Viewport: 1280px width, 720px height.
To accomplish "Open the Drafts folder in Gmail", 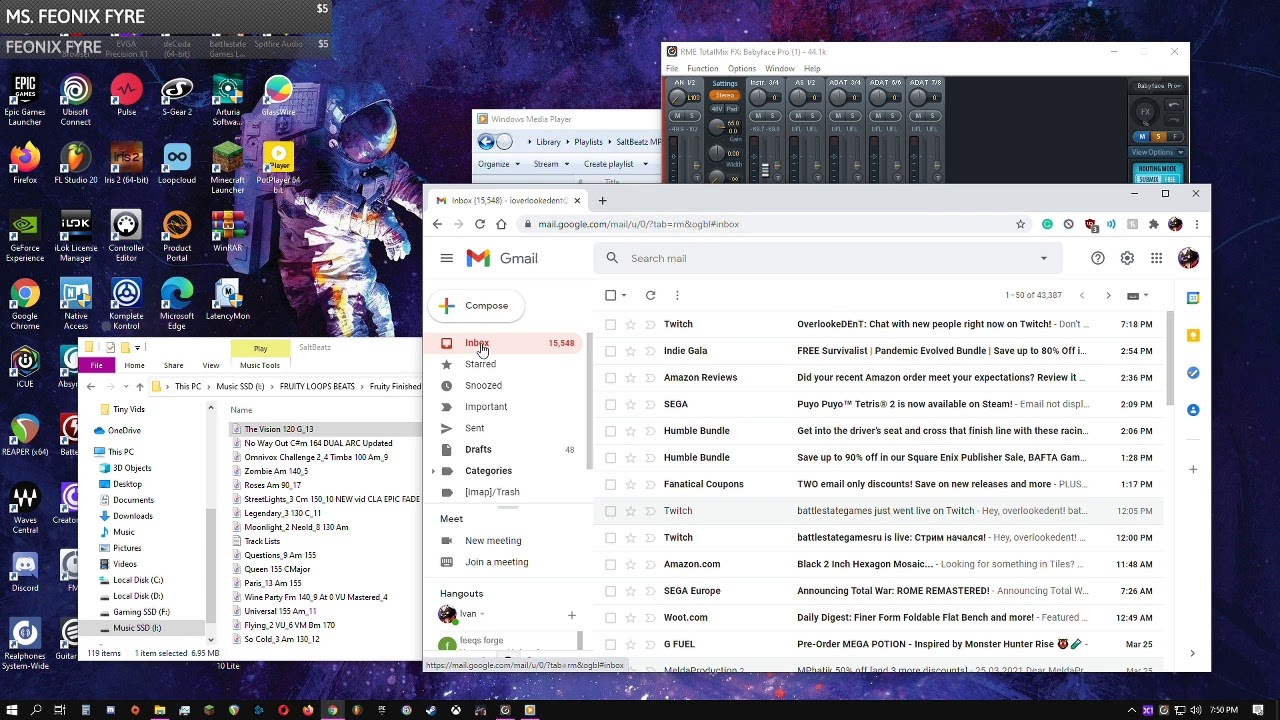I will [x=478, y=449].
